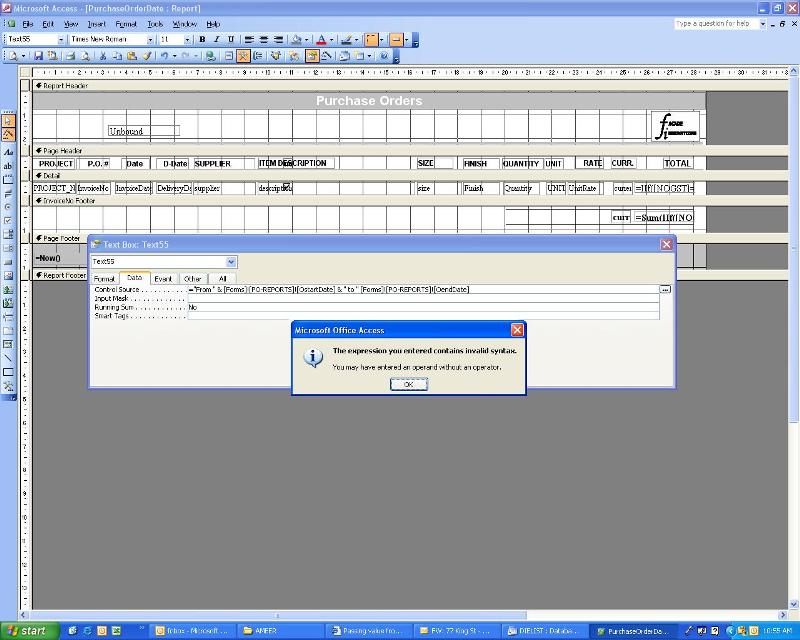Click the AutoFormat toolbar icon
800x640 pixels.
[276, 56]
